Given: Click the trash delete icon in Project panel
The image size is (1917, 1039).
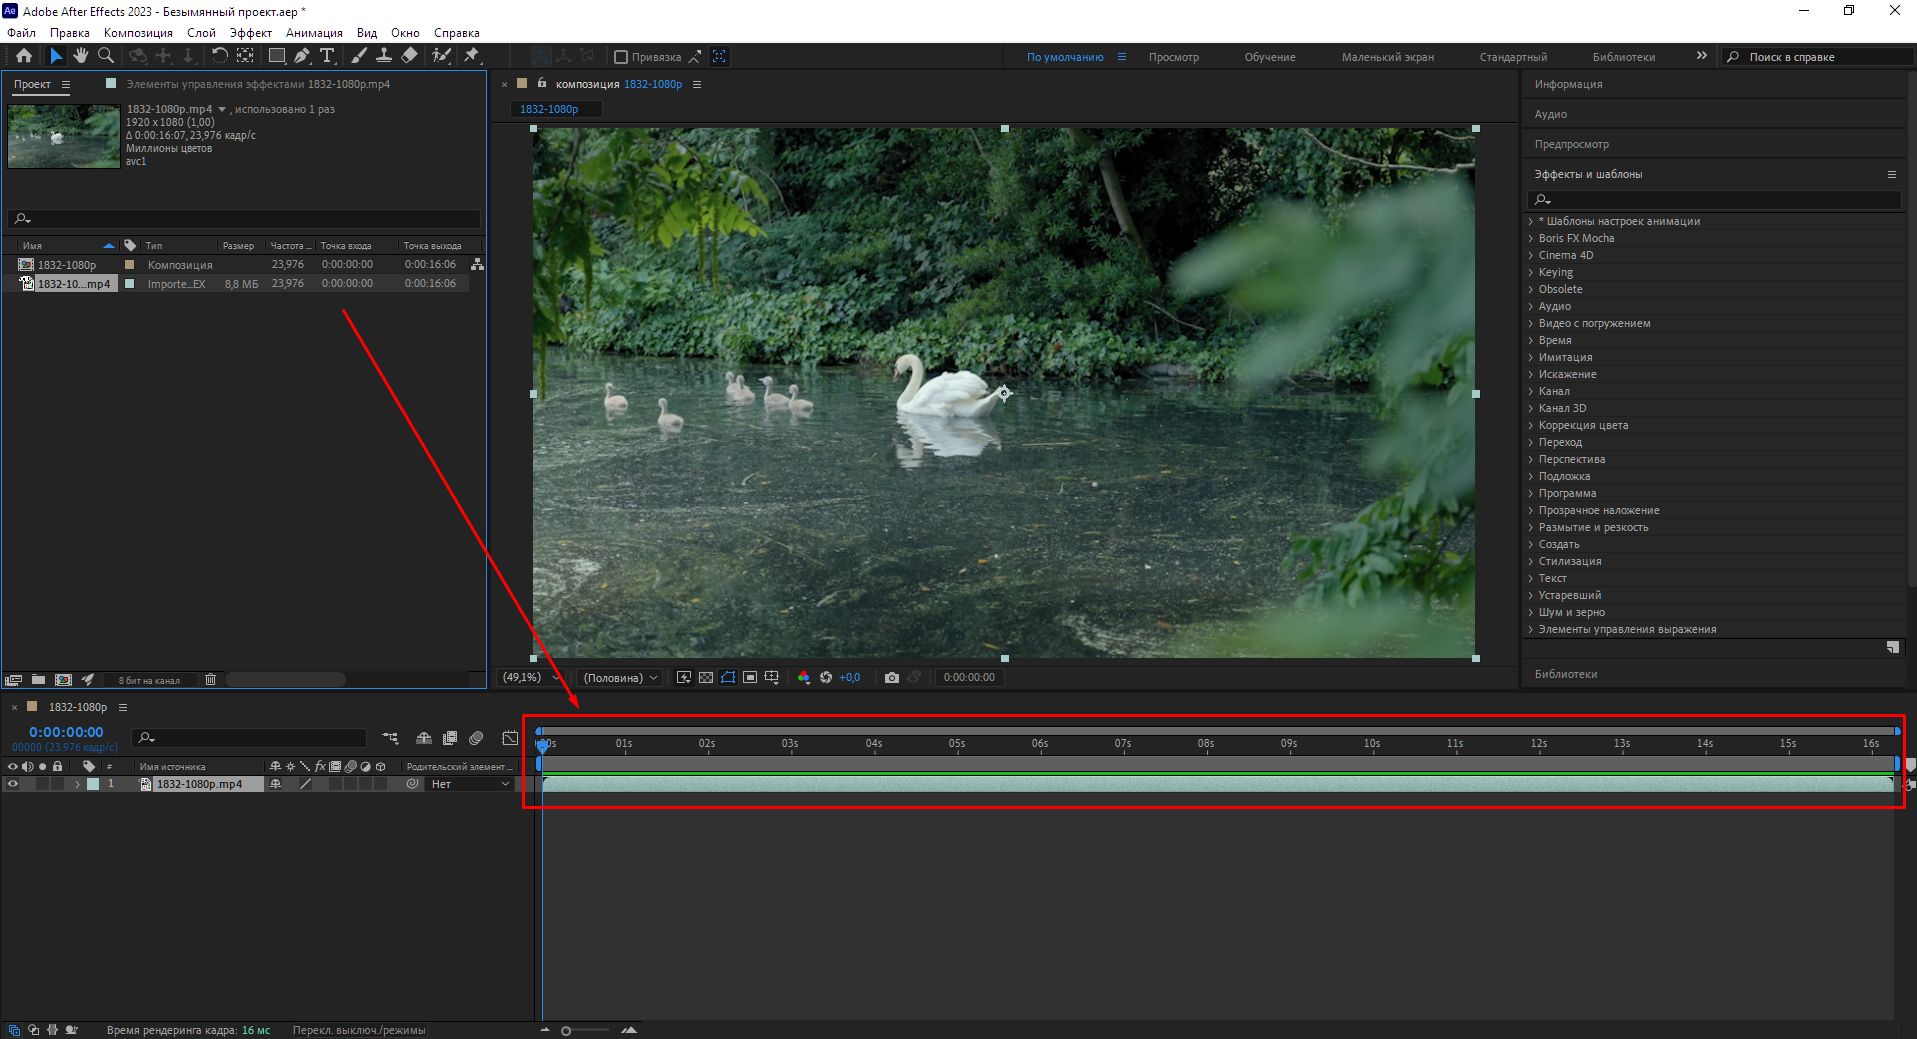Looking at the screenshot, I should [x=210, y=680].
